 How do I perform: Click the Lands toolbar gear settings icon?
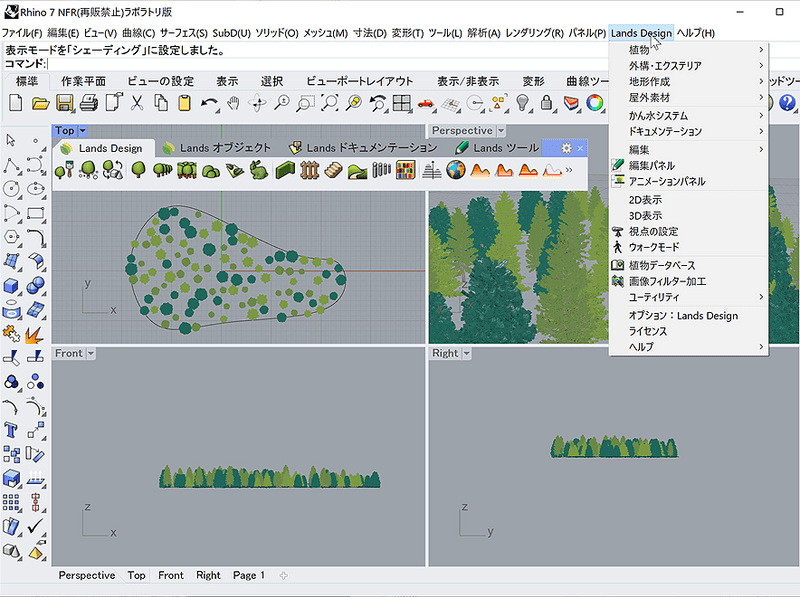(x=566, y=148)
